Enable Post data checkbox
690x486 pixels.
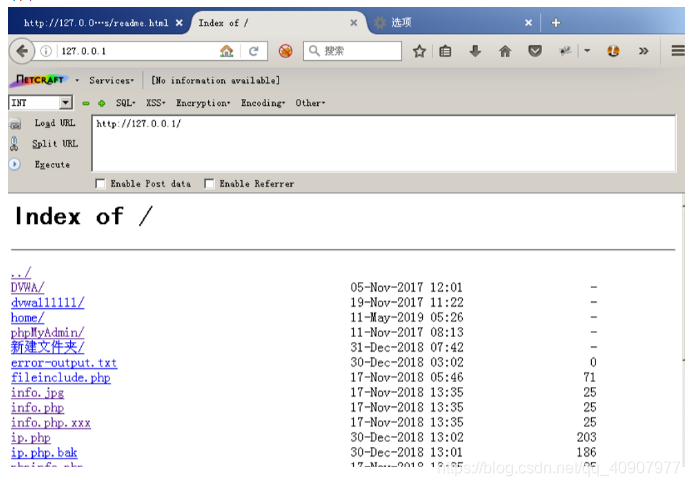coord(100,184)
